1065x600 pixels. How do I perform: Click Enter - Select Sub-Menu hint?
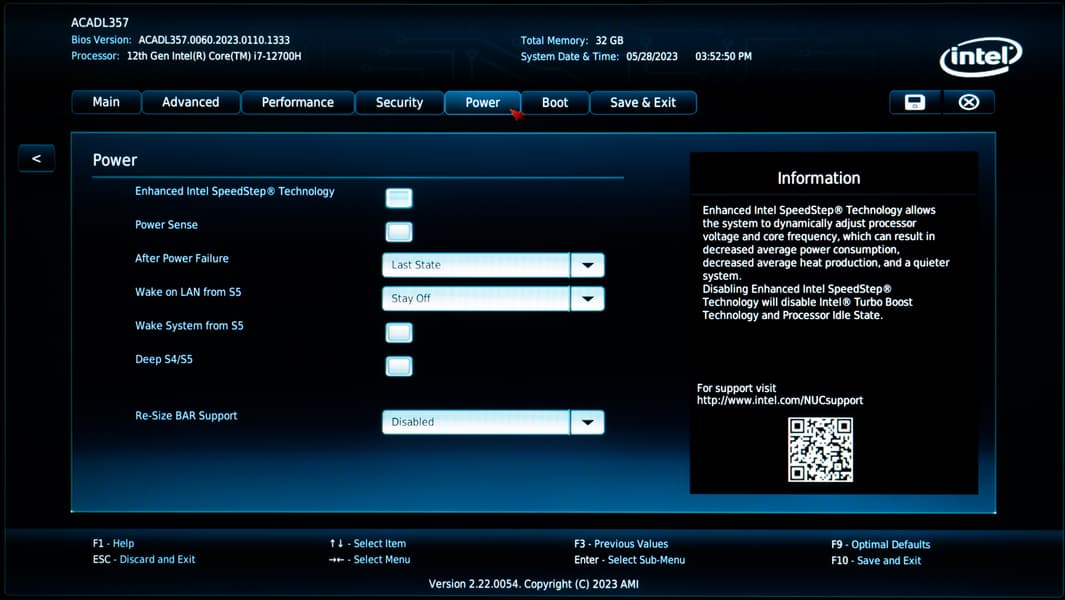point(630,560)
